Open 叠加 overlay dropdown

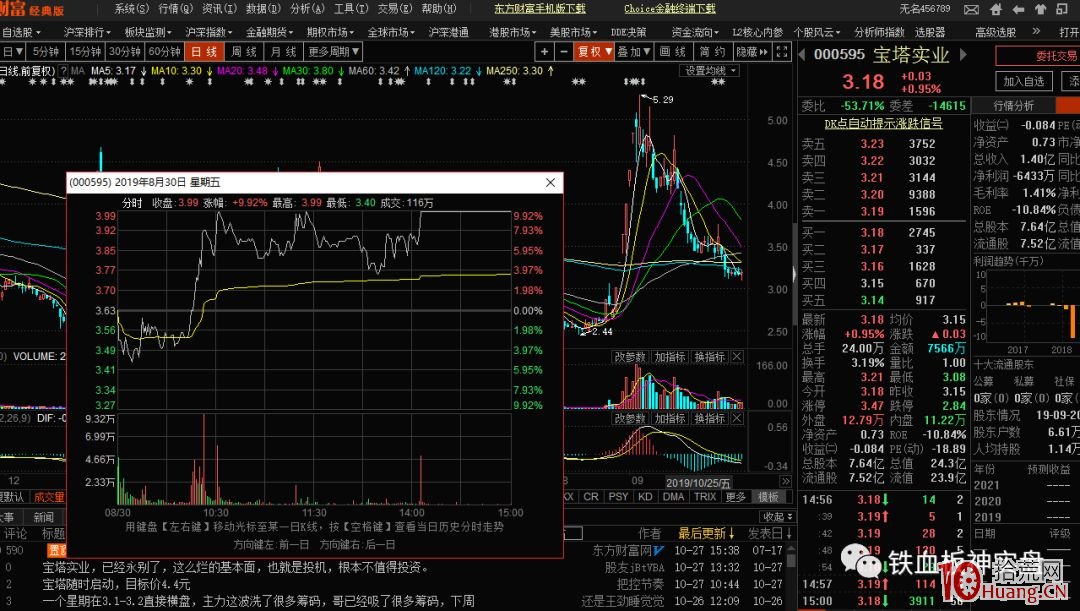click(x=634, y=52)
